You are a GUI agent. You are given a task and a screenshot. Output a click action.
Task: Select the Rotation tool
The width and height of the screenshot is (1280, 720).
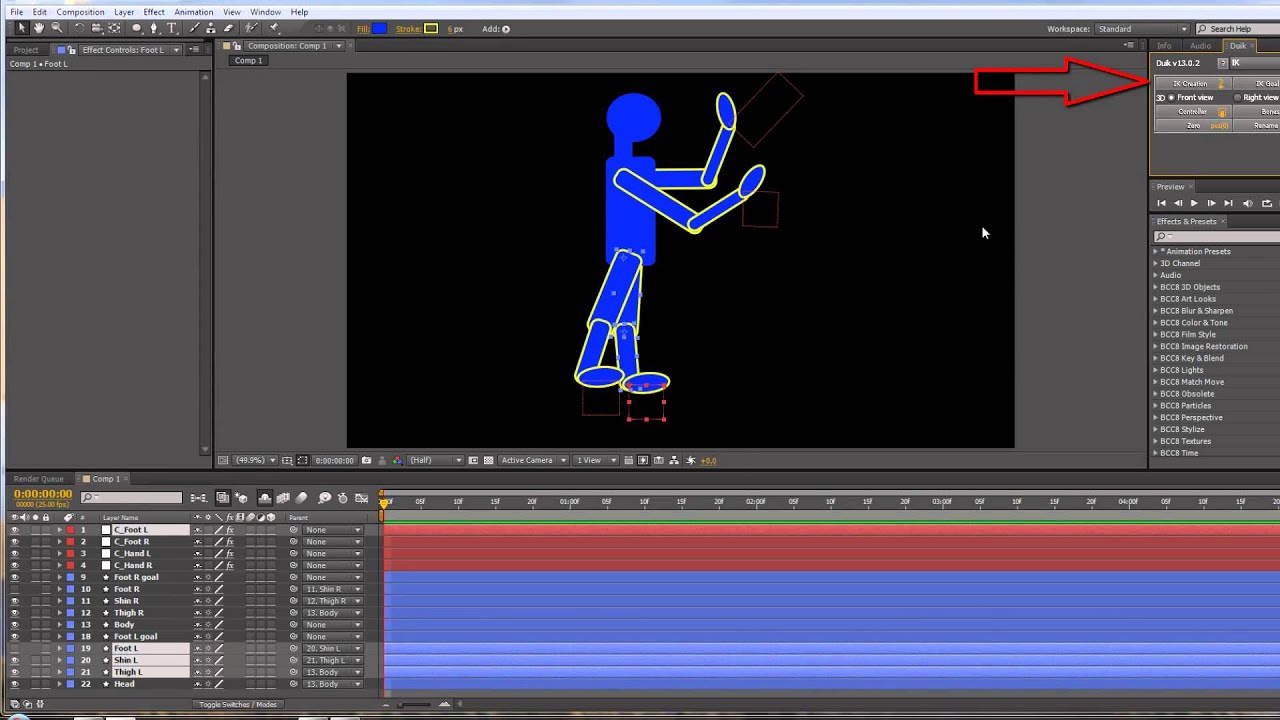(x=80, y=29)
